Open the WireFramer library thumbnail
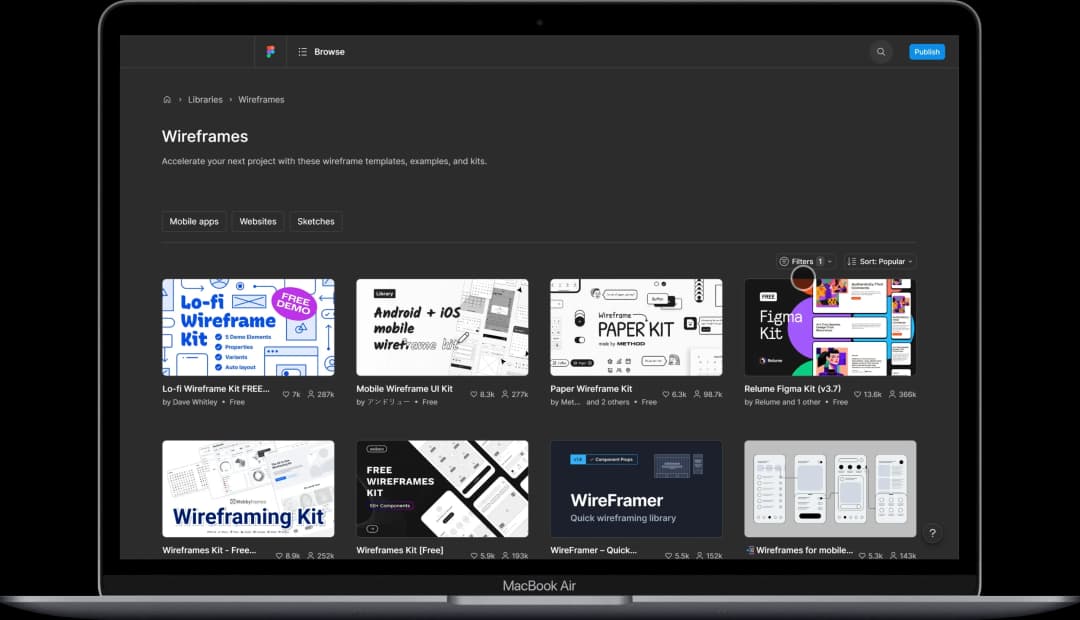Screen dimensions: 1080x620 pos(636,488)
